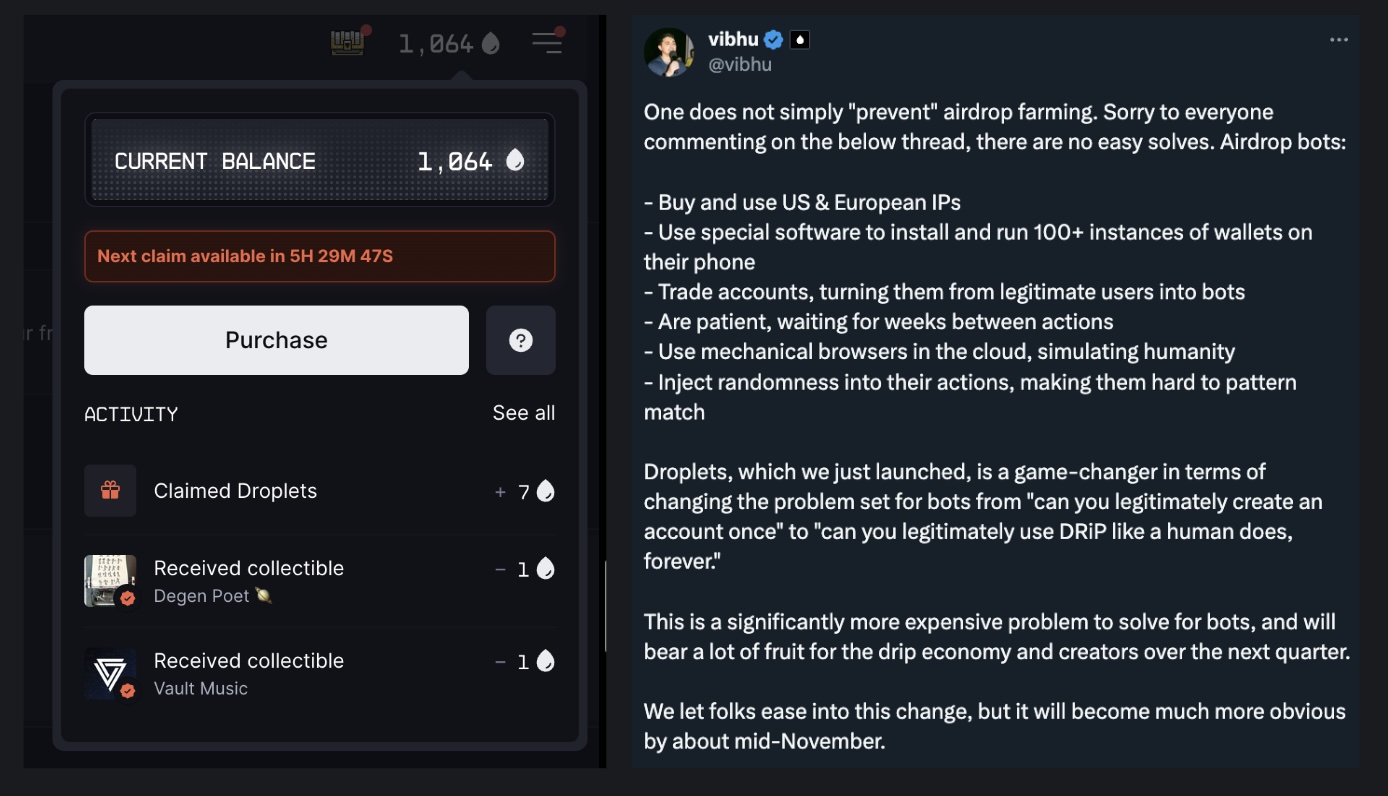Screen dimensions: 1388x796
Task: Click the treasure chest icon in header
Action: (x=347, y=43)
